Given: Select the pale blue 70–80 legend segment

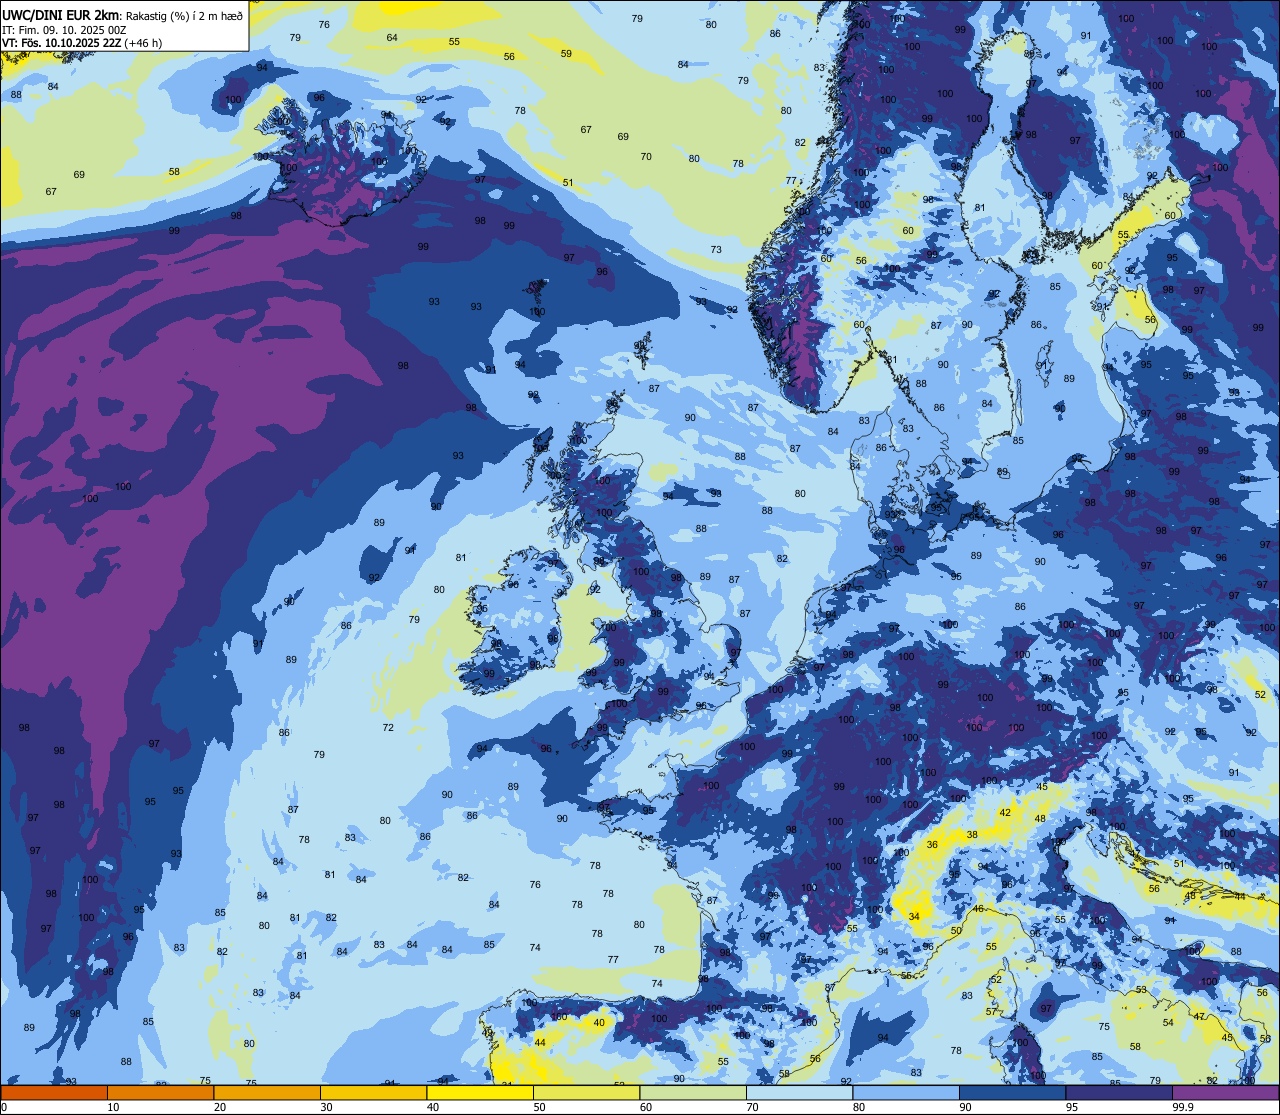Looking at the screenshot, I should pyautogui.click(x=799, y=1092).
